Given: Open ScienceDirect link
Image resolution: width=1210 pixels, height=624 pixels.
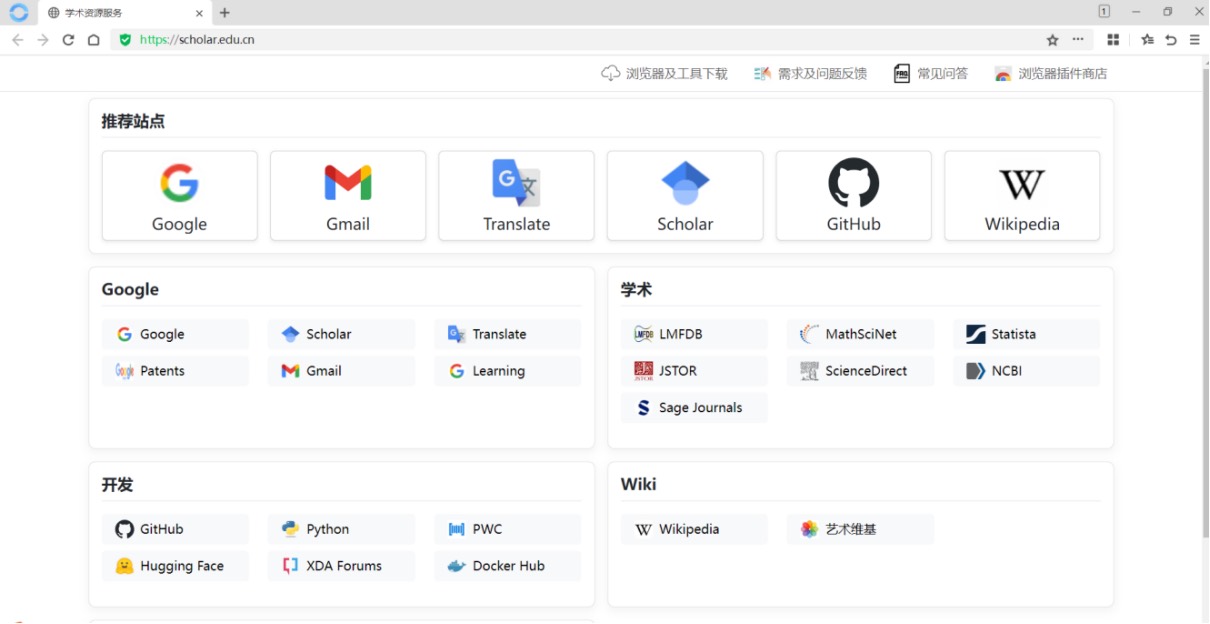Looking at the screenshot, I should [861, 371].
